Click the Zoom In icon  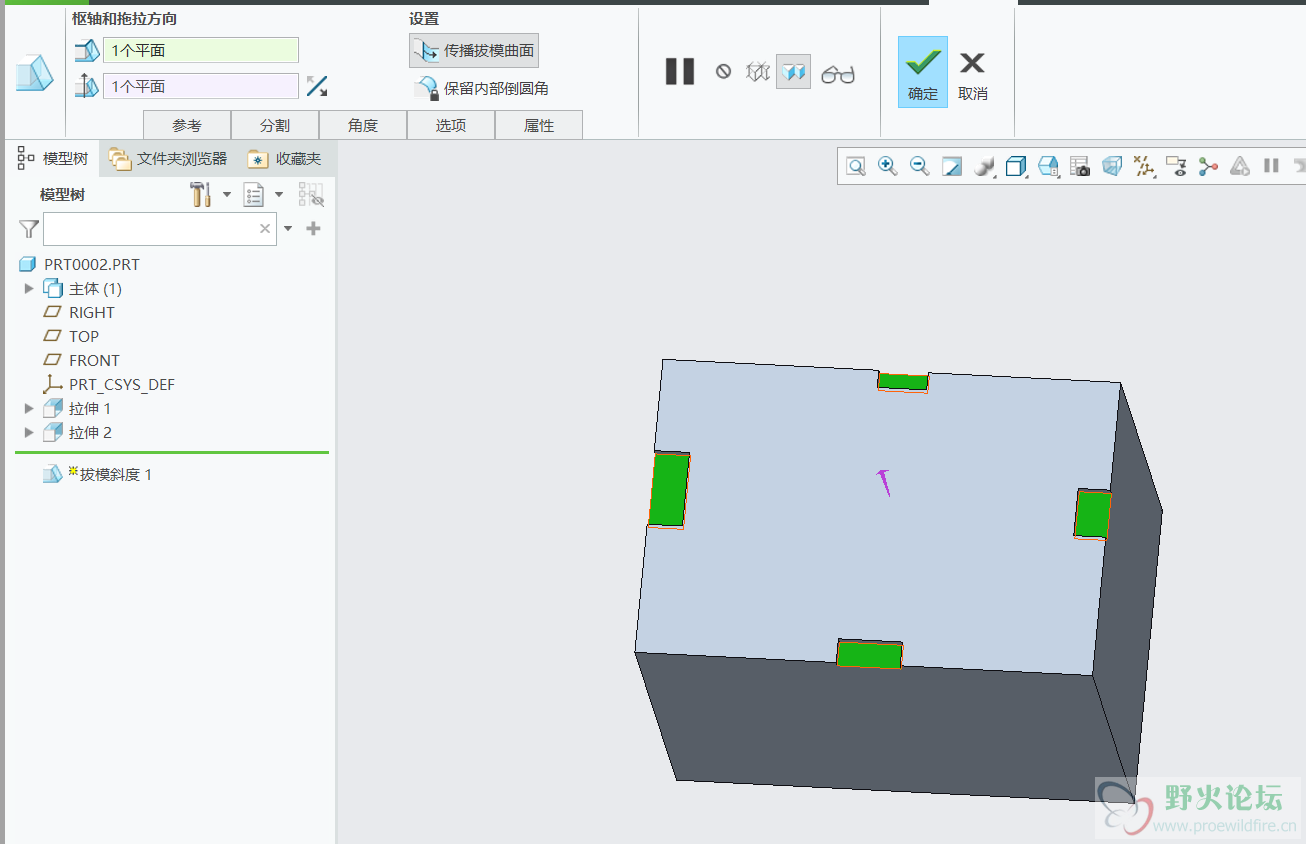point(887,166)
